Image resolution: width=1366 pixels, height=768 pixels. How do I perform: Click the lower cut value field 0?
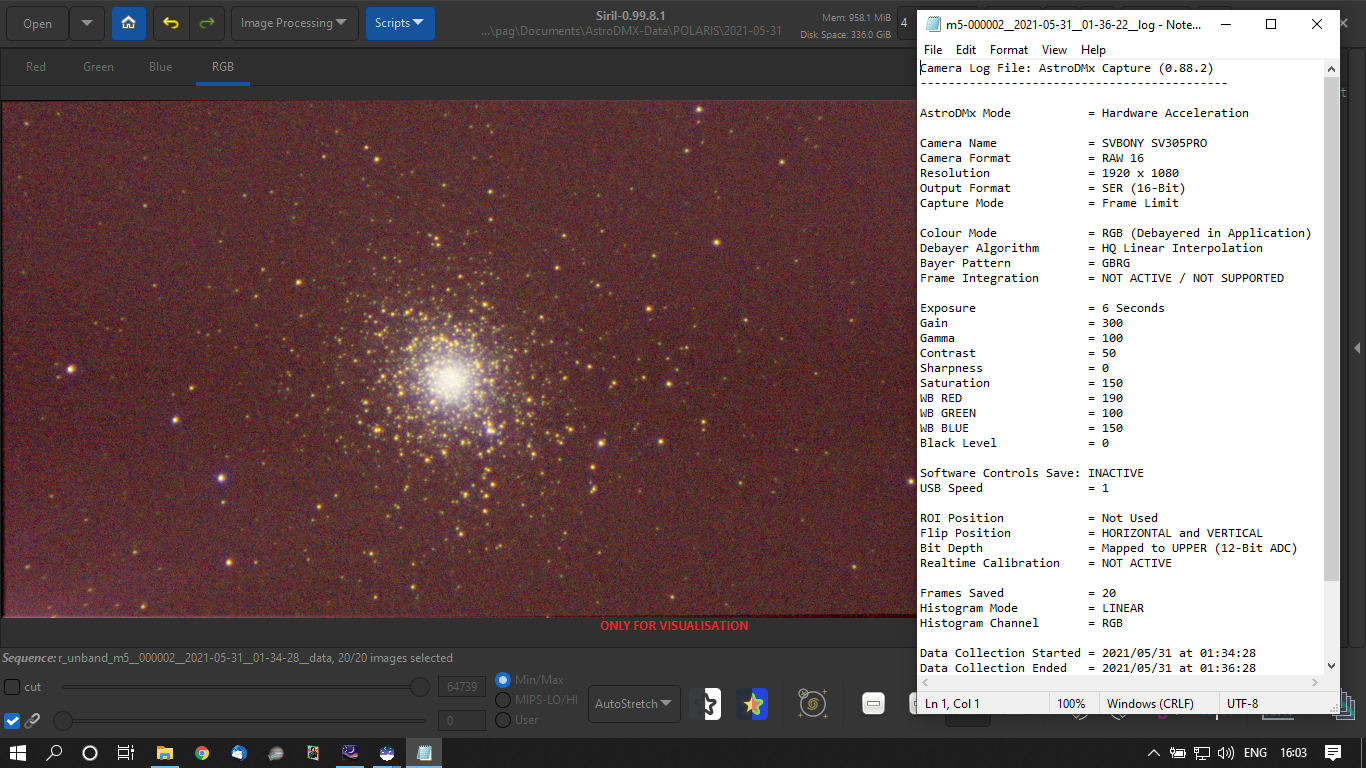point(462,720)
